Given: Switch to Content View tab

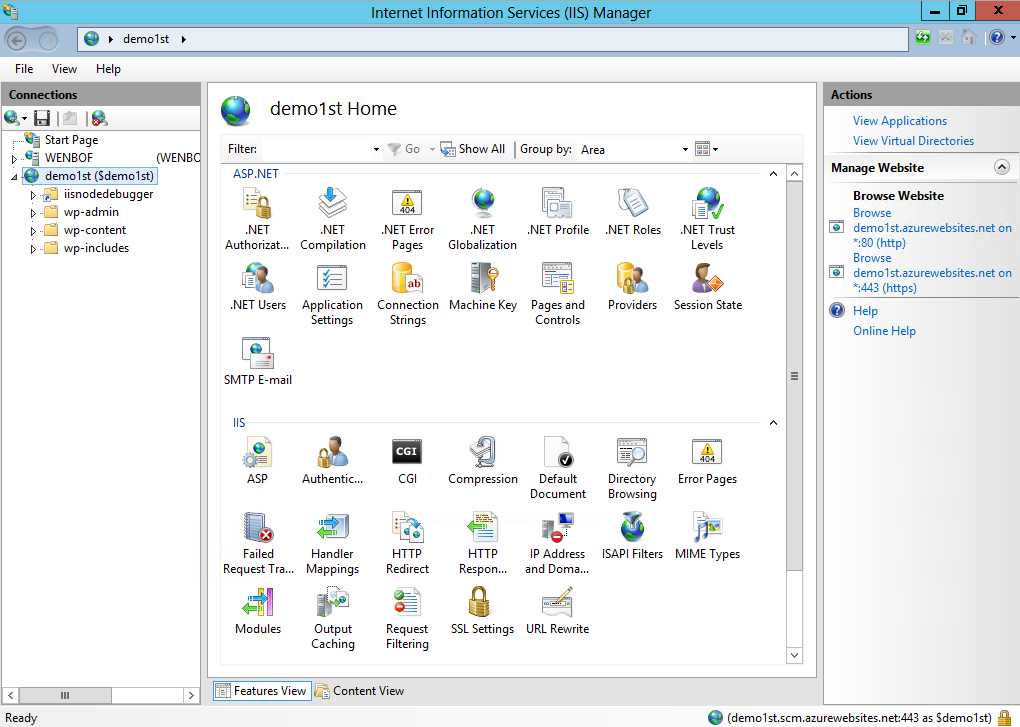Looking at the screenshot, I should point(360,691).
